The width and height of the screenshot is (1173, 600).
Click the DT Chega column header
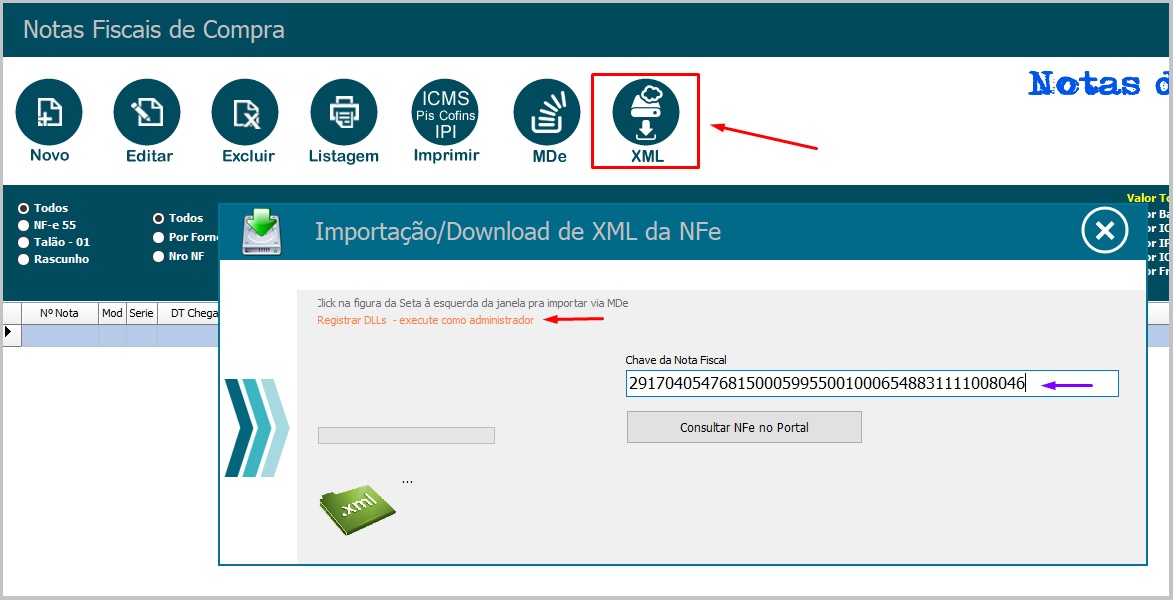pyautogui.click(x=189, y=313)
